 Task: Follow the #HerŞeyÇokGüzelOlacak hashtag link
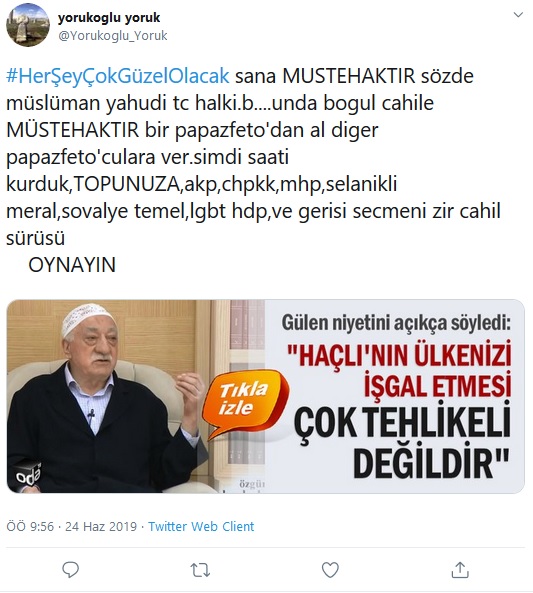pyautogui.click(x=118, y=76)
